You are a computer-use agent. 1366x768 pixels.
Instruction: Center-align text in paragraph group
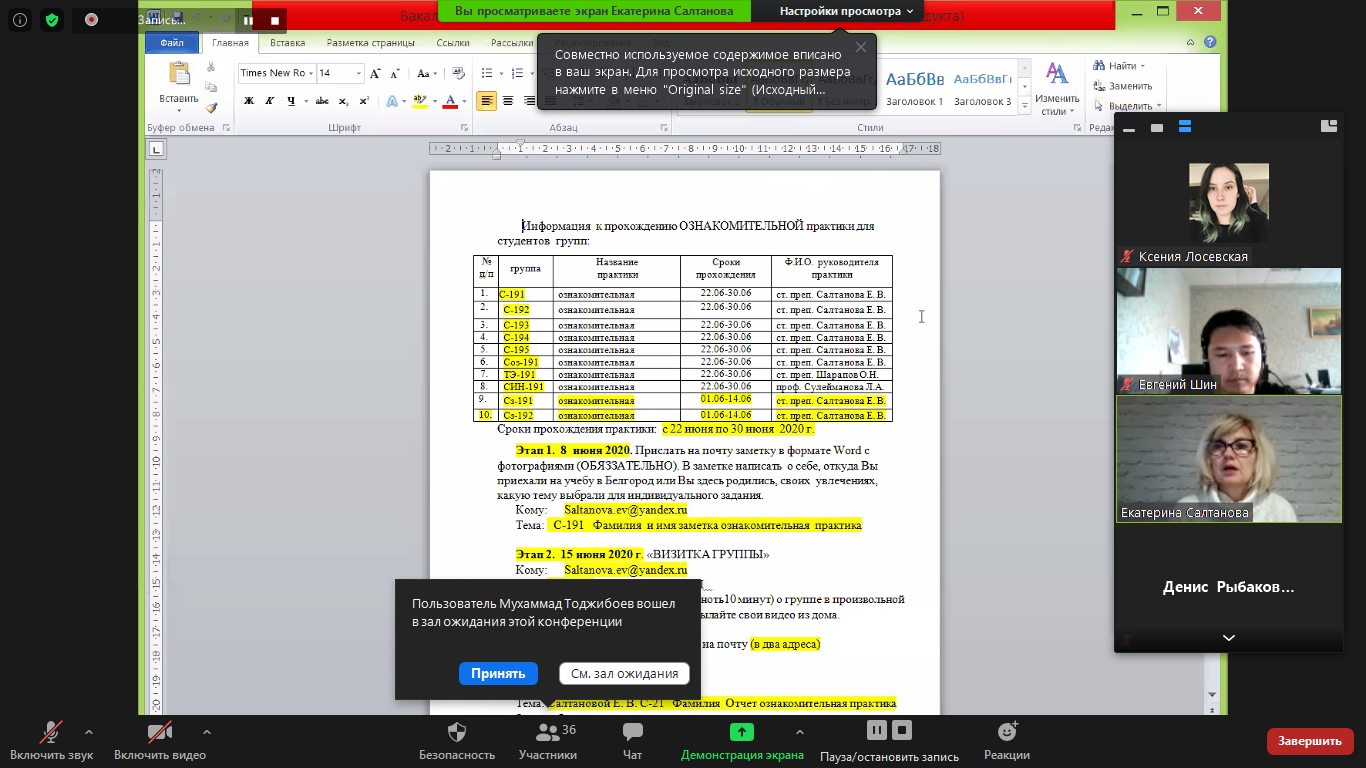pos(507,101)
